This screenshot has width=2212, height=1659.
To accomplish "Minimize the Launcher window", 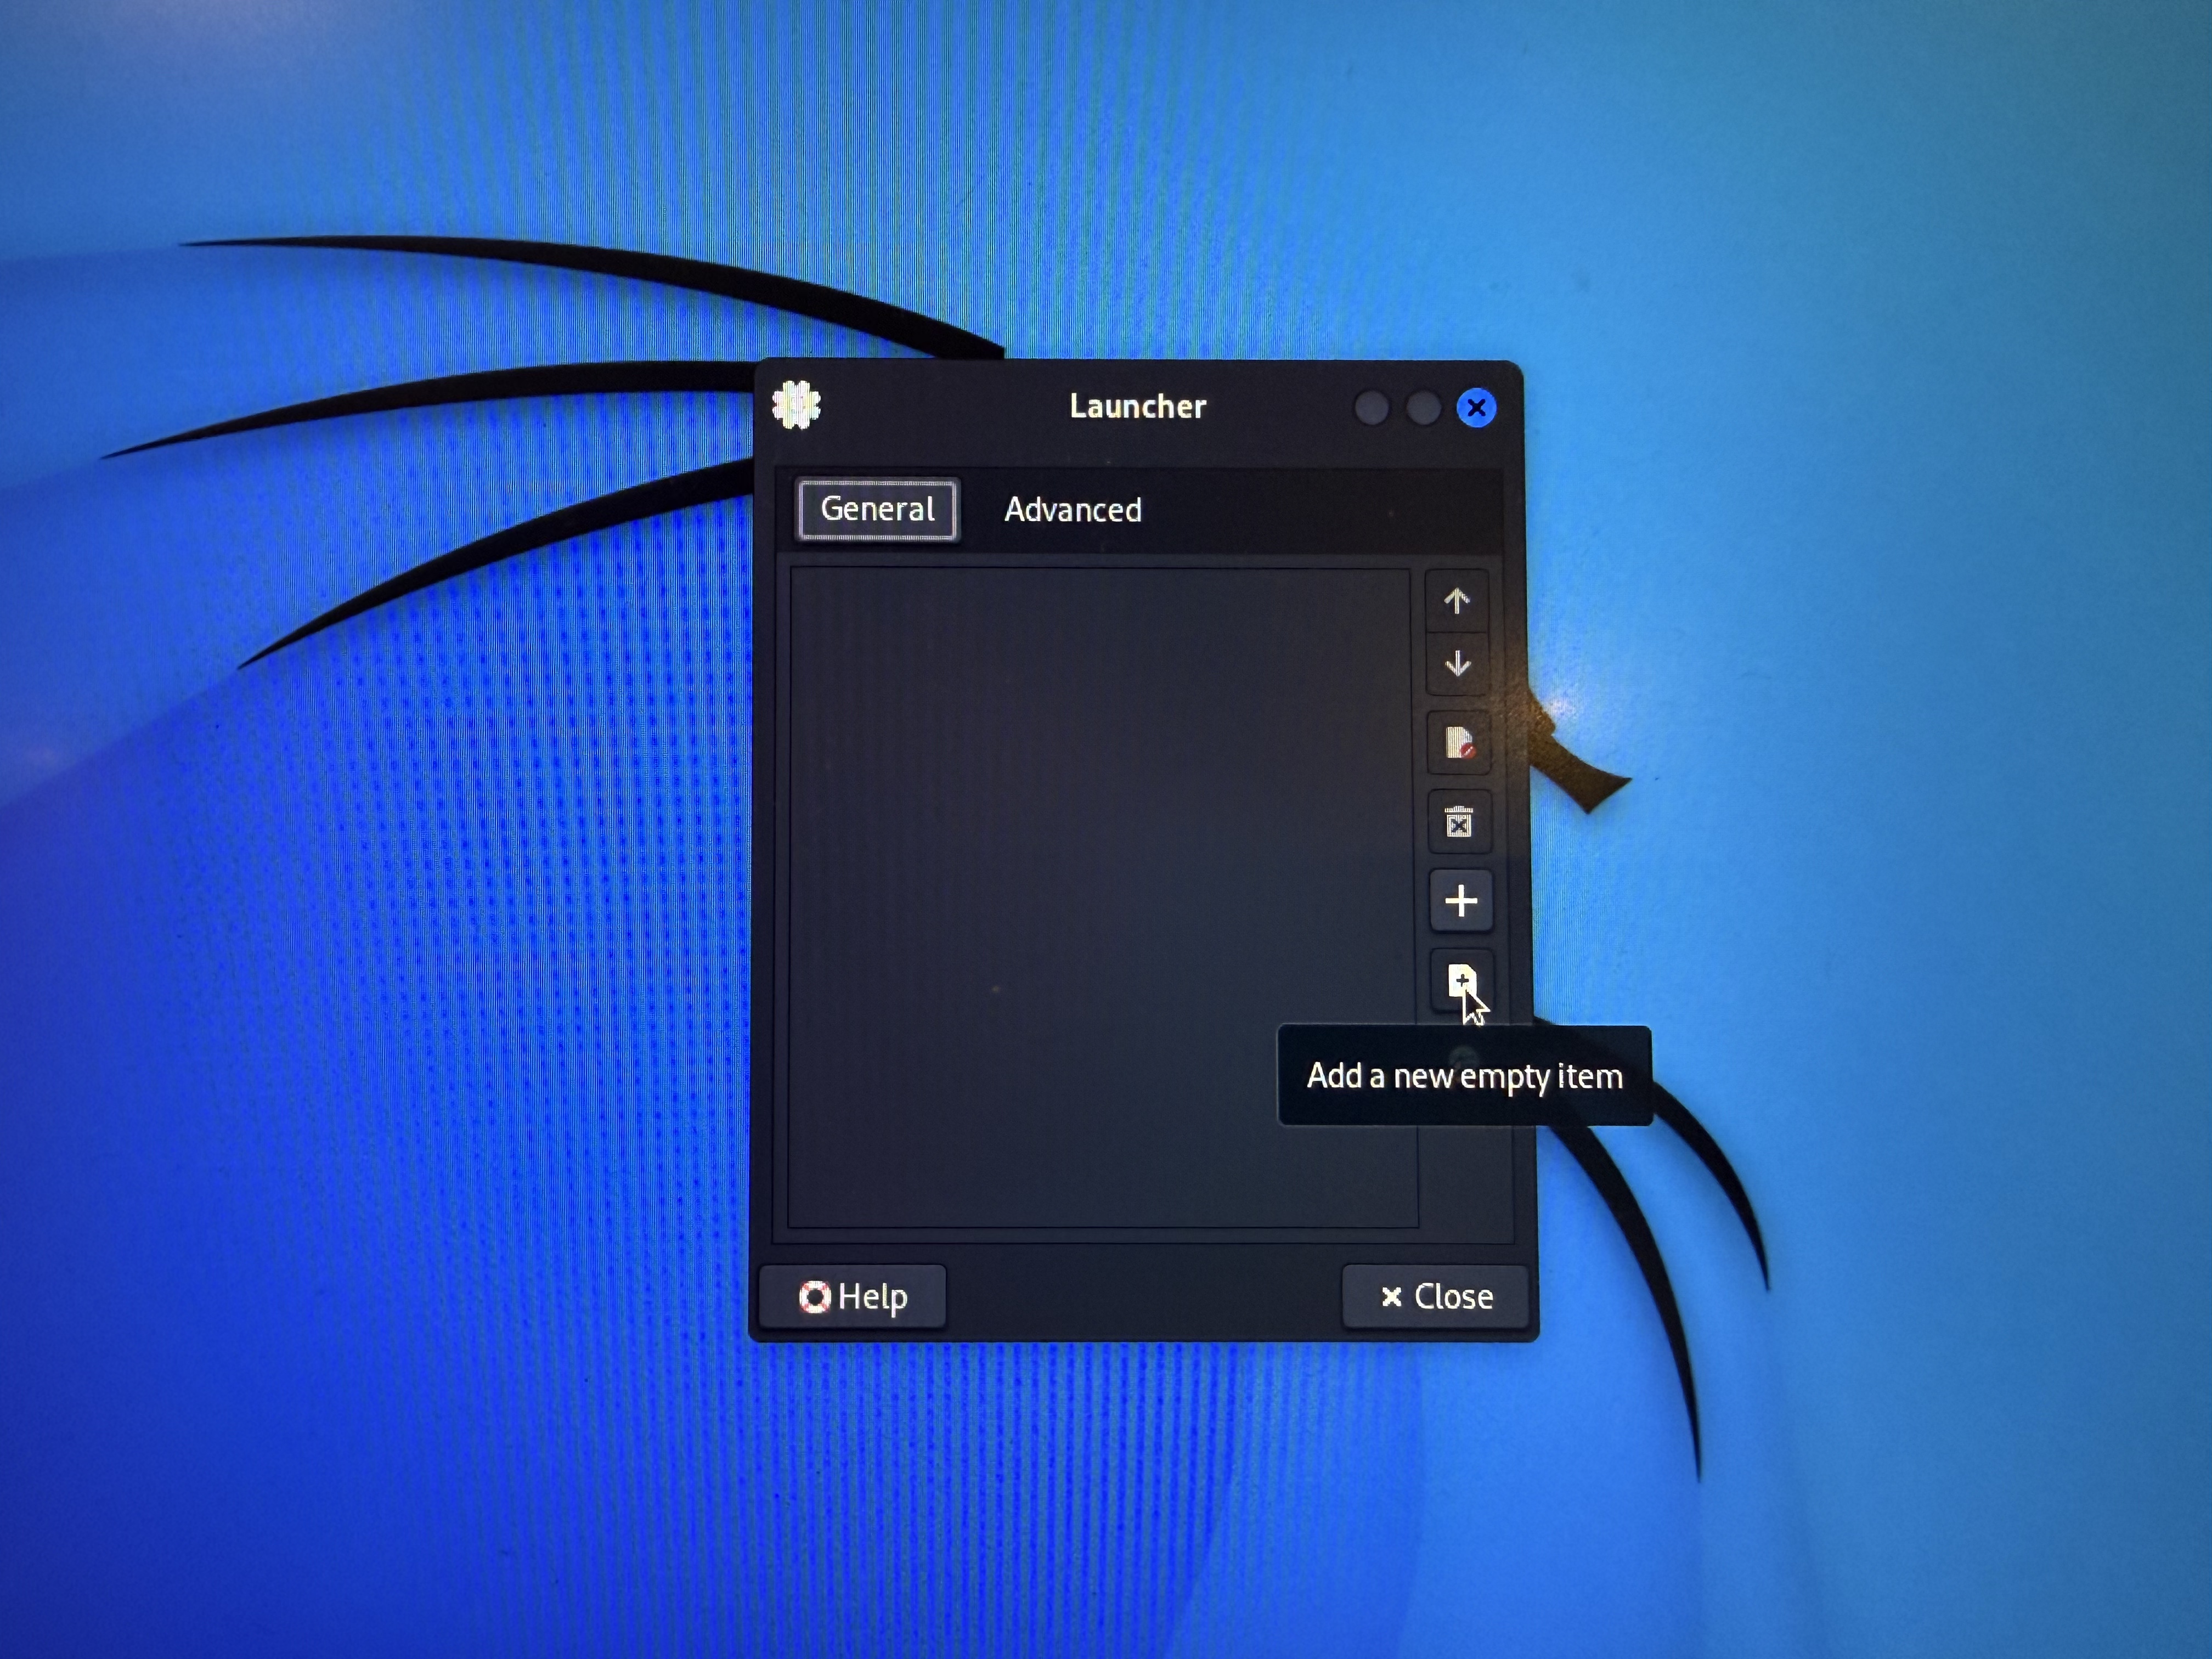I will coord(1371,408).
